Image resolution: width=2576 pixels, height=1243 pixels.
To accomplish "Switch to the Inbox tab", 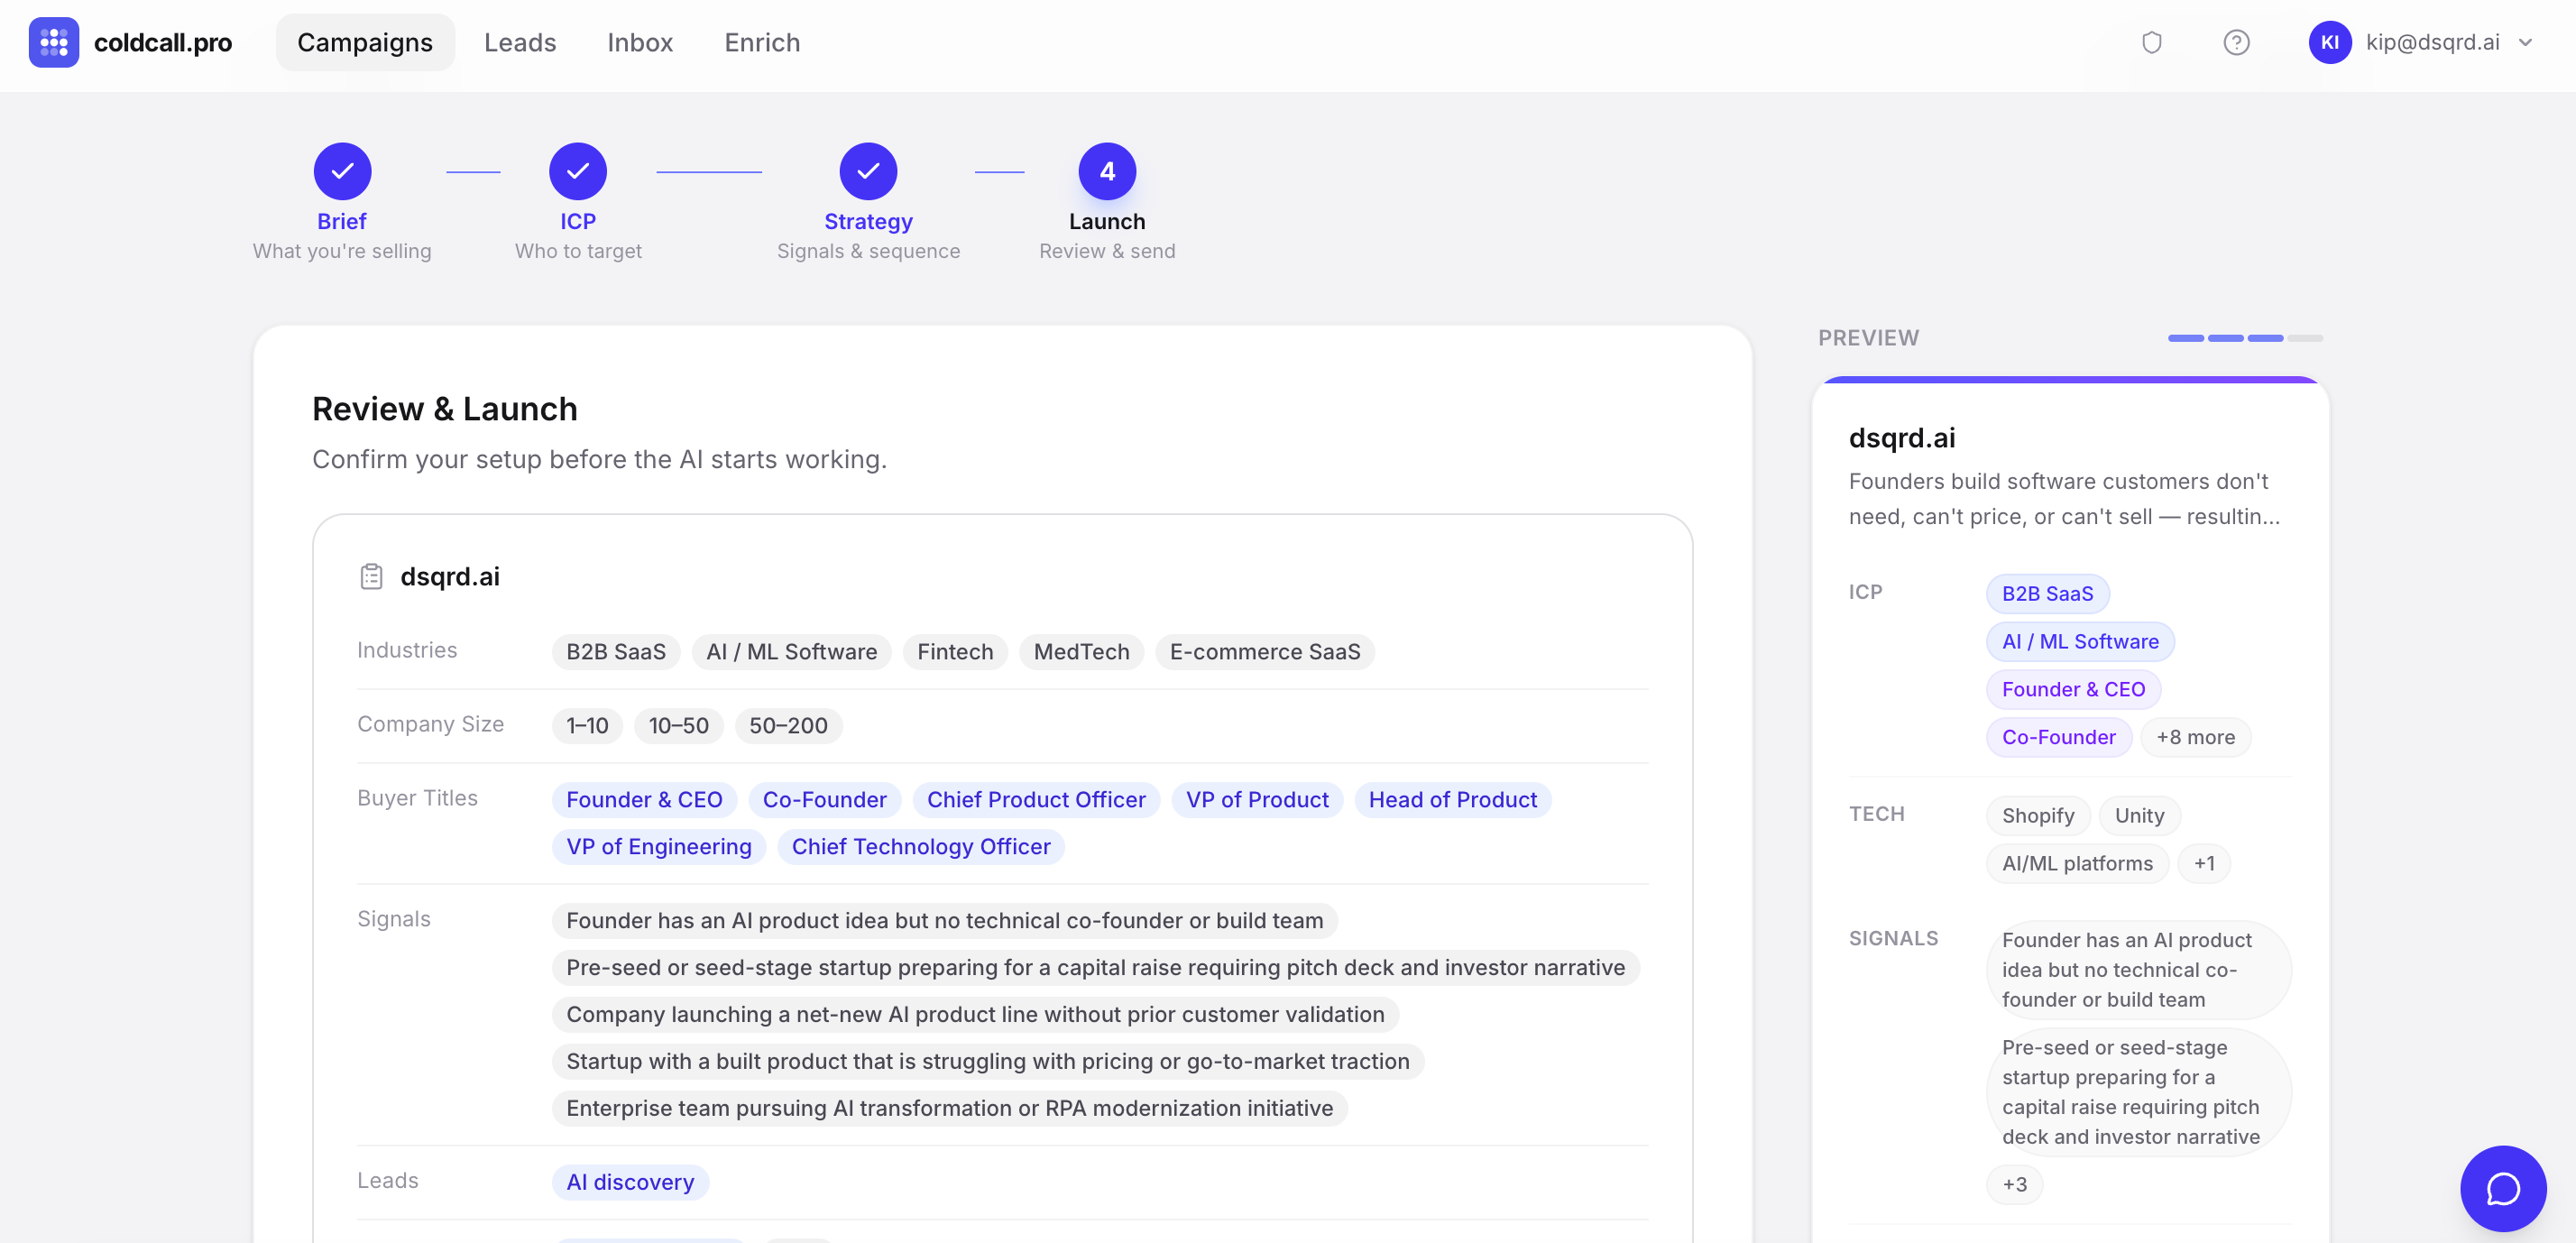I will pos(639,42).
